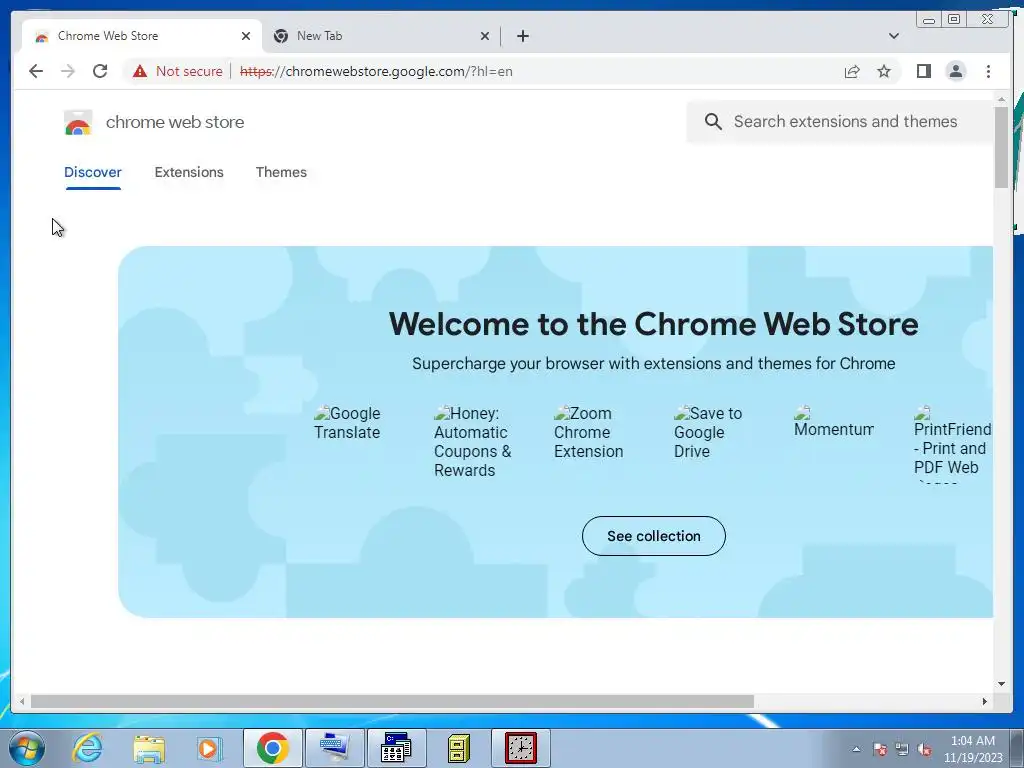Viewport: 1024px width, 768px height.
Task: Close the Chrome Web Store tab
Action: [x=246, y=36]
